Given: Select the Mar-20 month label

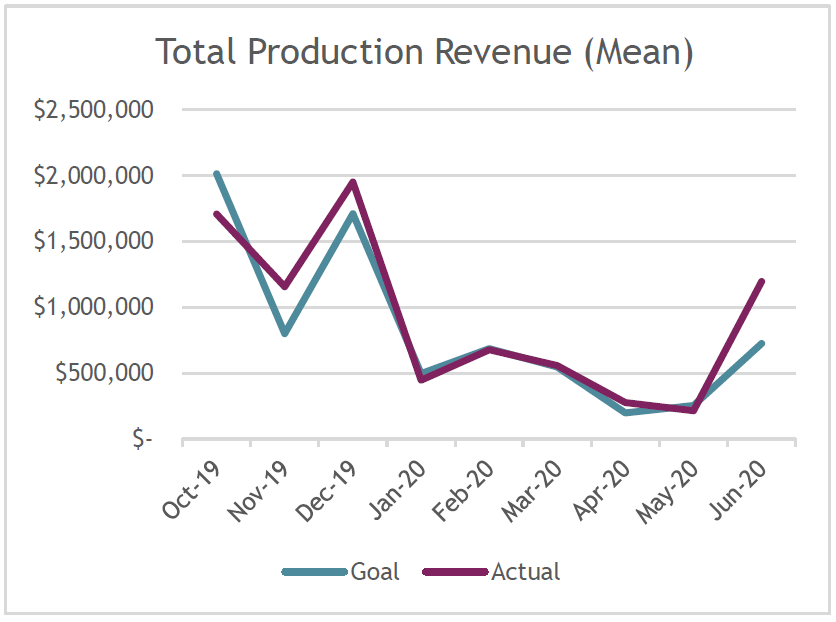Looking at the screenshot, I should 532,491.
